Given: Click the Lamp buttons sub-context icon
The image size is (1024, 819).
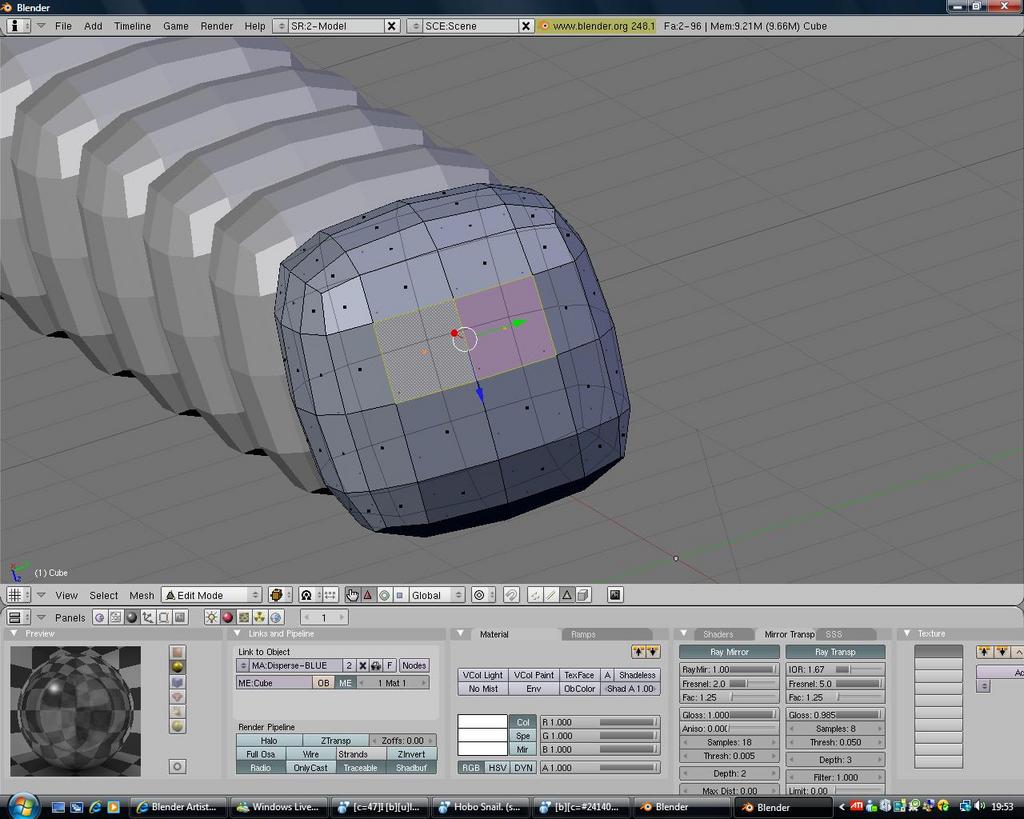Looking at the screenshot, I should point(212,617).
